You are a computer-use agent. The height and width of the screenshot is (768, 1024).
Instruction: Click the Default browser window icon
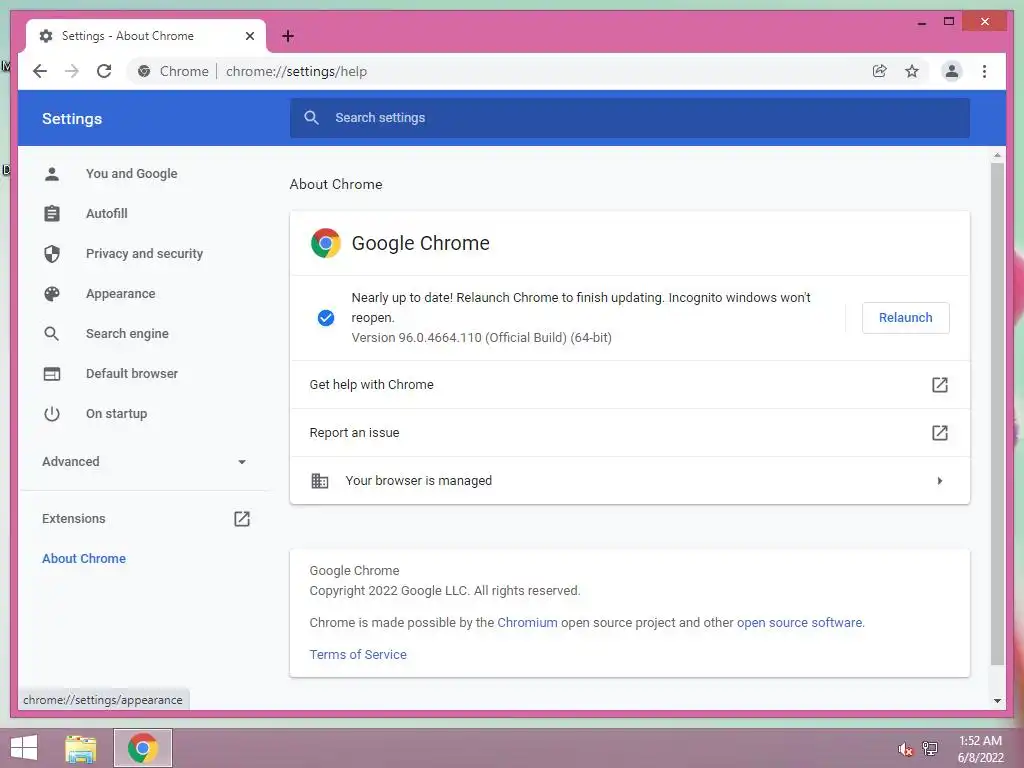(52, 374)
